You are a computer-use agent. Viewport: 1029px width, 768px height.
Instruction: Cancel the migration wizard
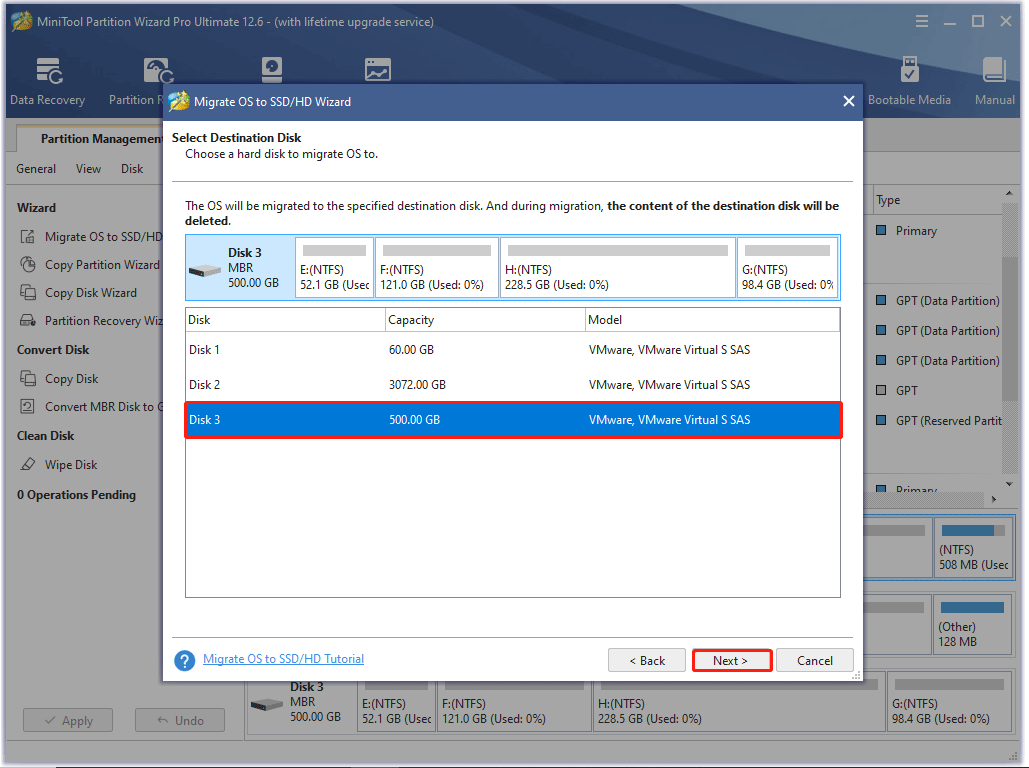814,661
